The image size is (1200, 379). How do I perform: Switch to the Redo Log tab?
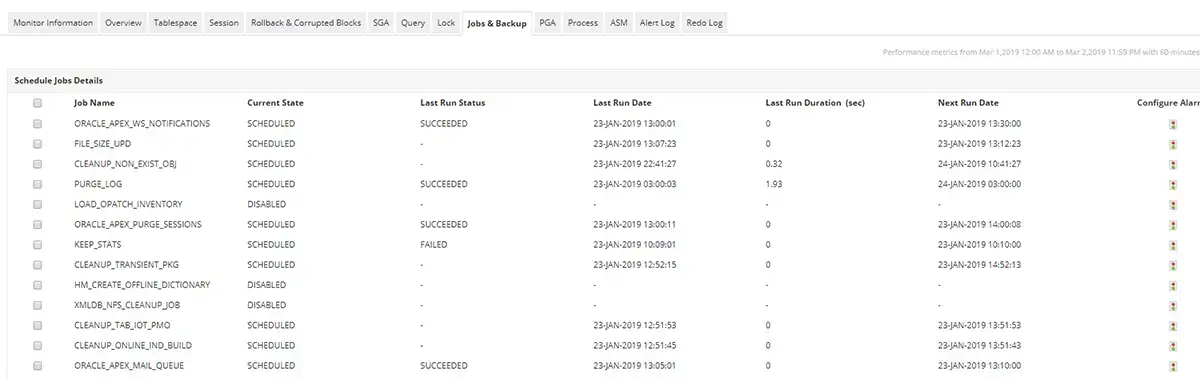[x=705, y=22]
